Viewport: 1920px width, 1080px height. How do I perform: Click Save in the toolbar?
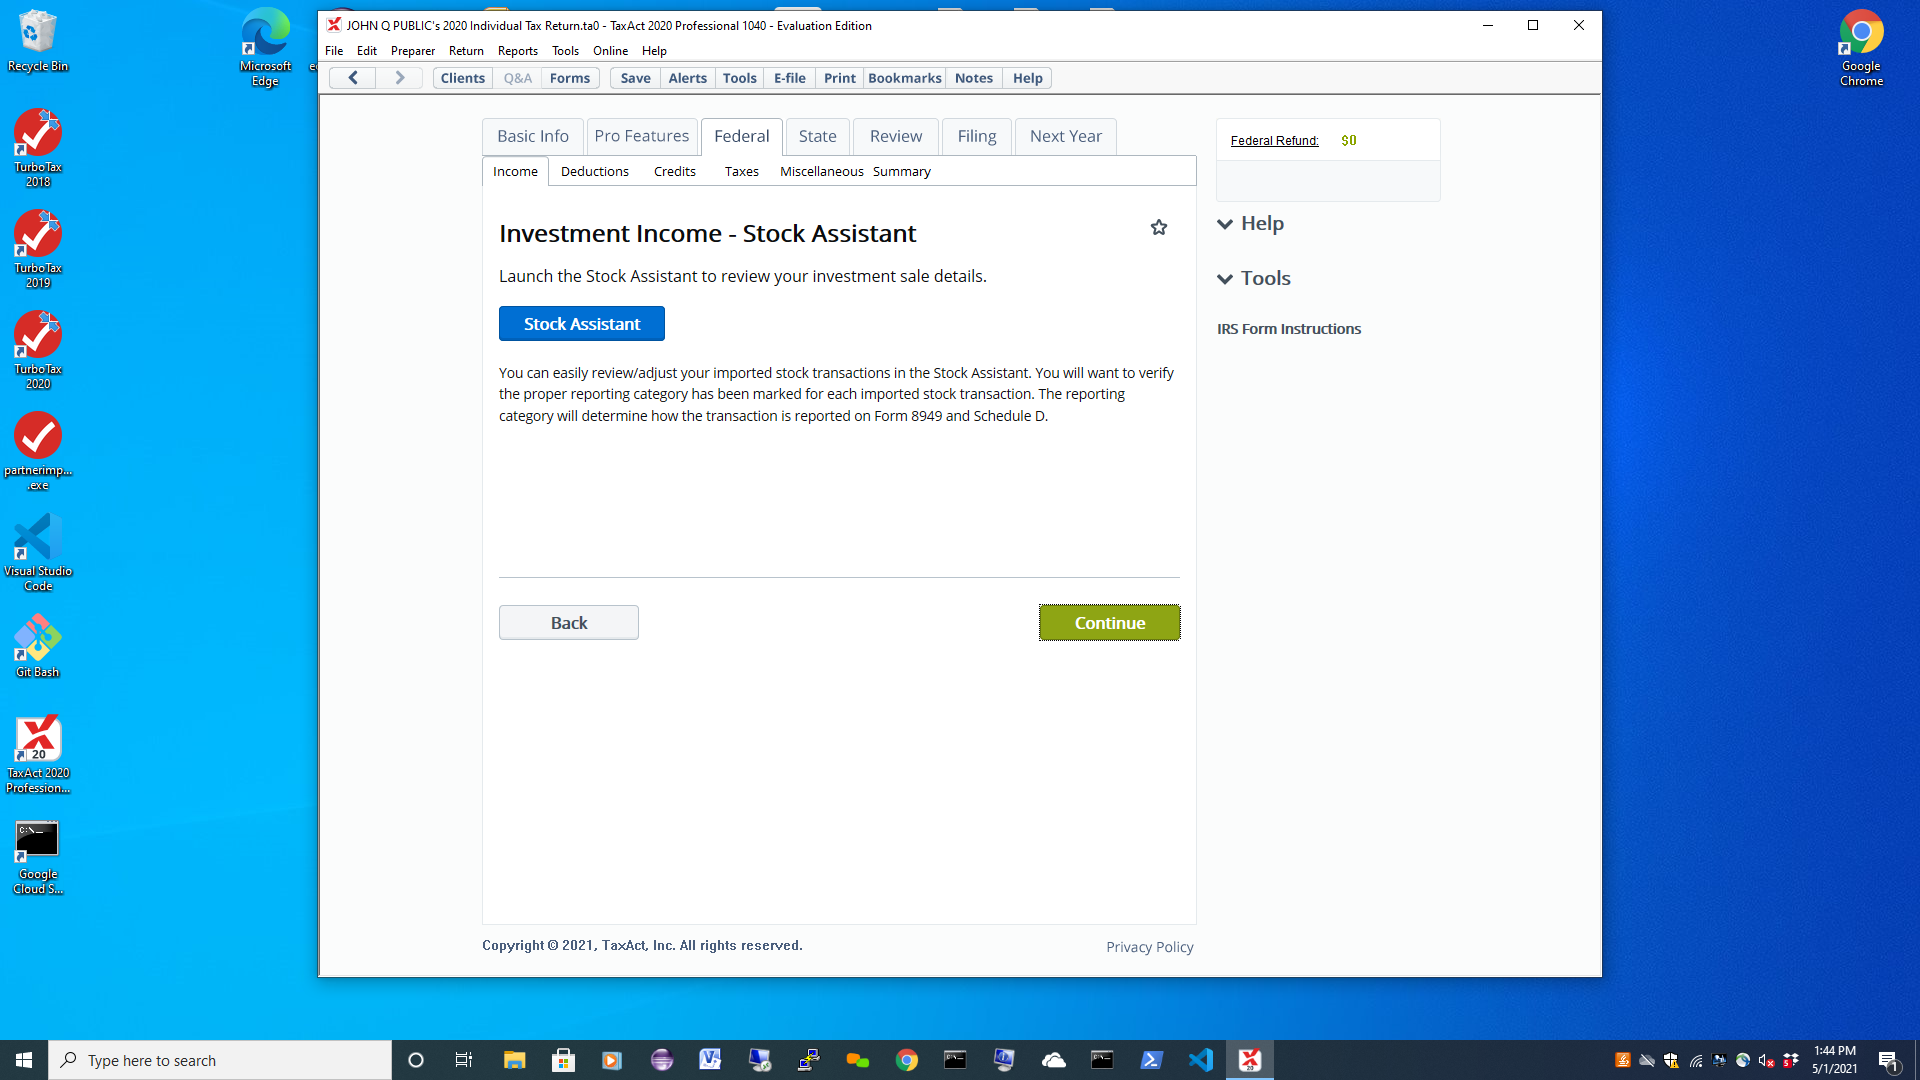[636, 78]
